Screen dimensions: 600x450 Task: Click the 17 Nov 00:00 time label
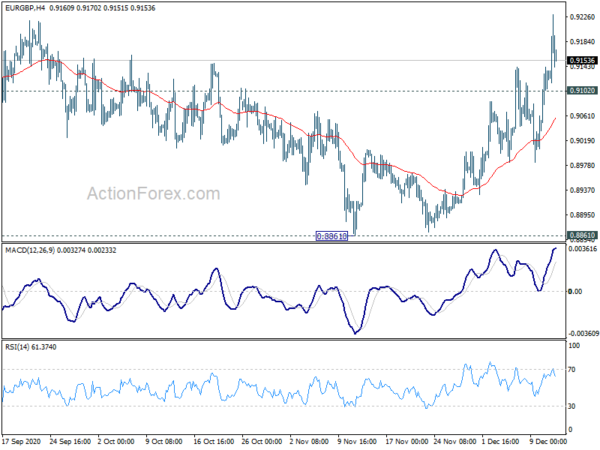[407, 441]
